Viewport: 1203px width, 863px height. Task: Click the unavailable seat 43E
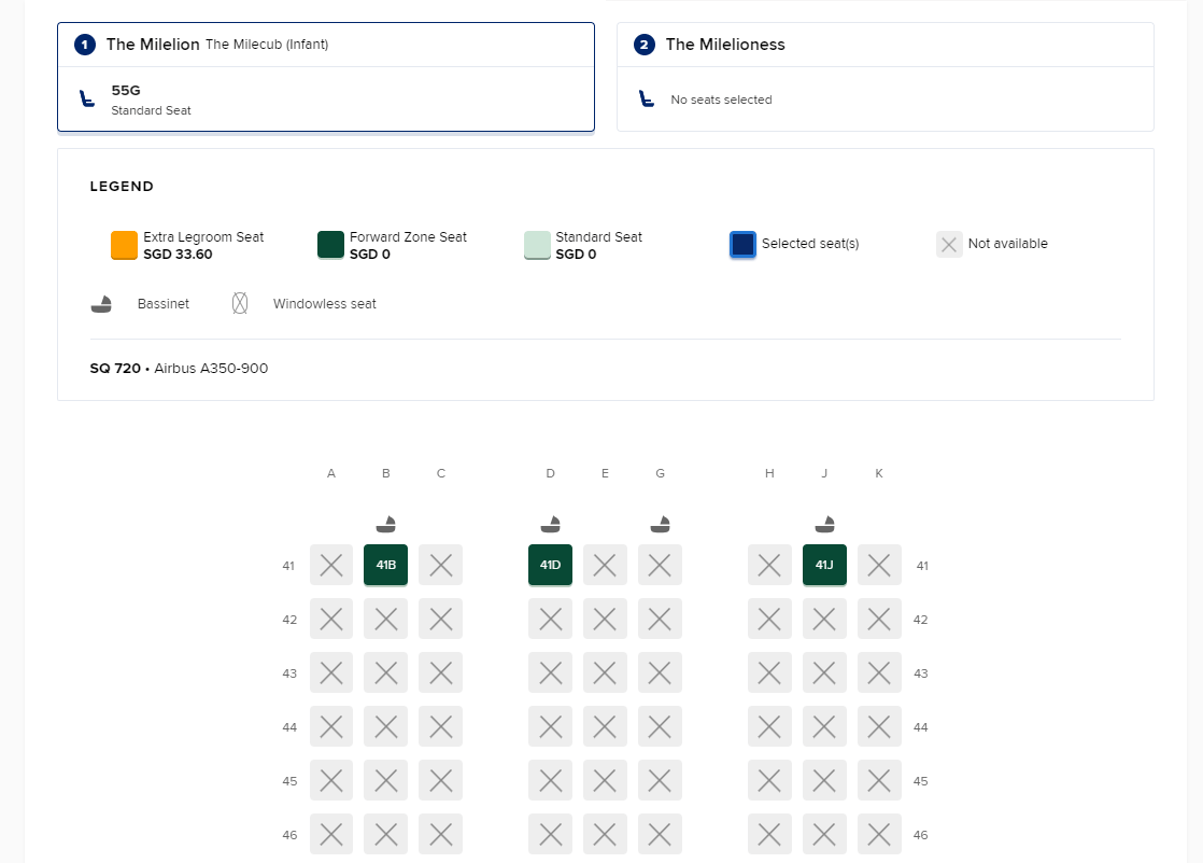(x=605, y=672)
